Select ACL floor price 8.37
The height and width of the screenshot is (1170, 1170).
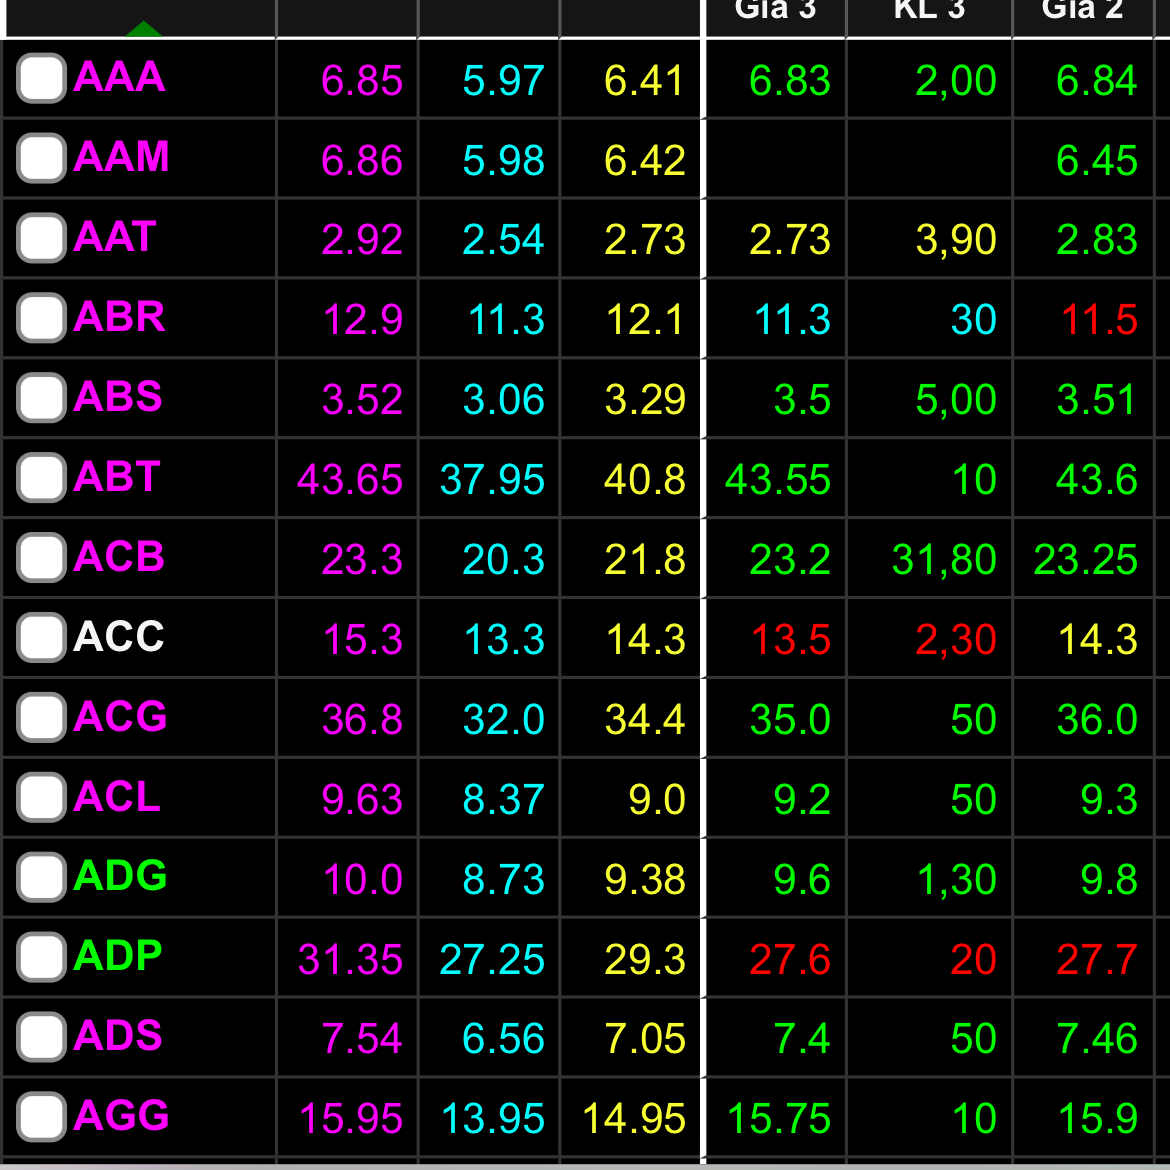click(x=503, y=800)
